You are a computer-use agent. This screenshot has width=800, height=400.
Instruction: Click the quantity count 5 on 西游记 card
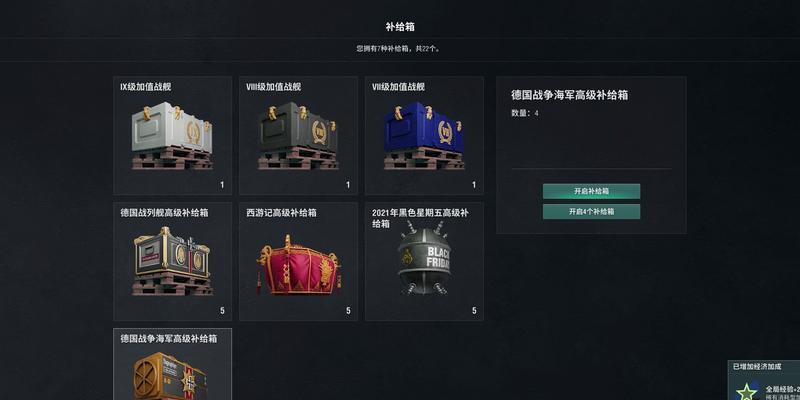[x=348, y=311]
